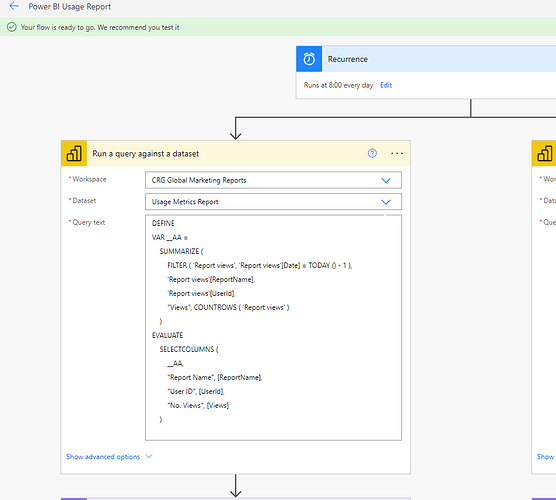Click Run a query against a dataset title

coord(146,154)
